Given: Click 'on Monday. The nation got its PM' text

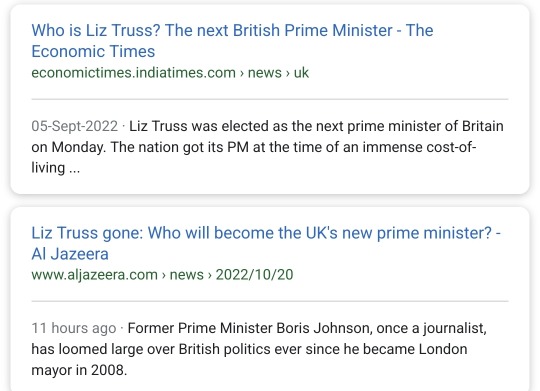Looking at the screenshot, I should [140, 147].
